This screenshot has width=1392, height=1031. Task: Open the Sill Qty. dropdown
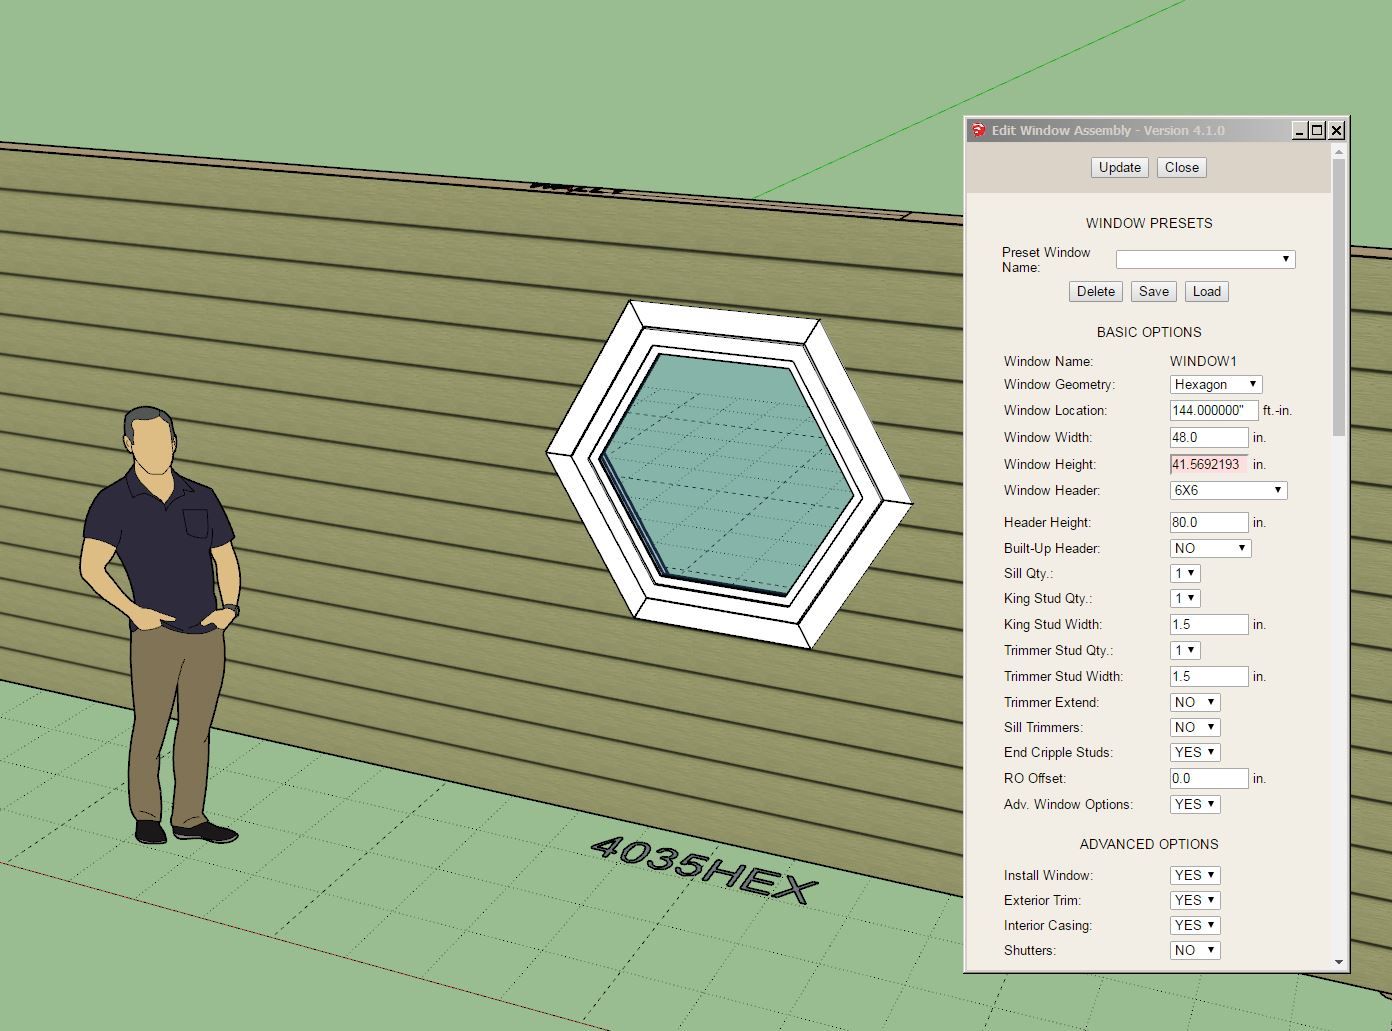coord(1185,573)
